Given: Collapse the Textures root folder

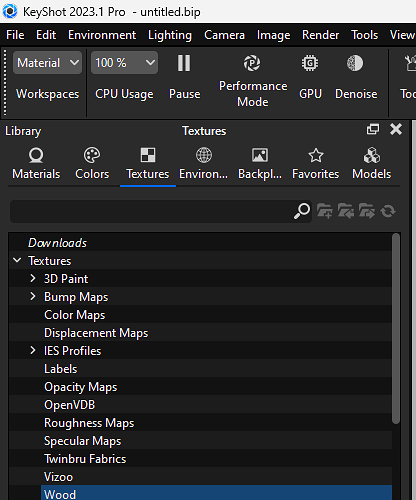Looking at the screenshot, I should click(17, 260).
